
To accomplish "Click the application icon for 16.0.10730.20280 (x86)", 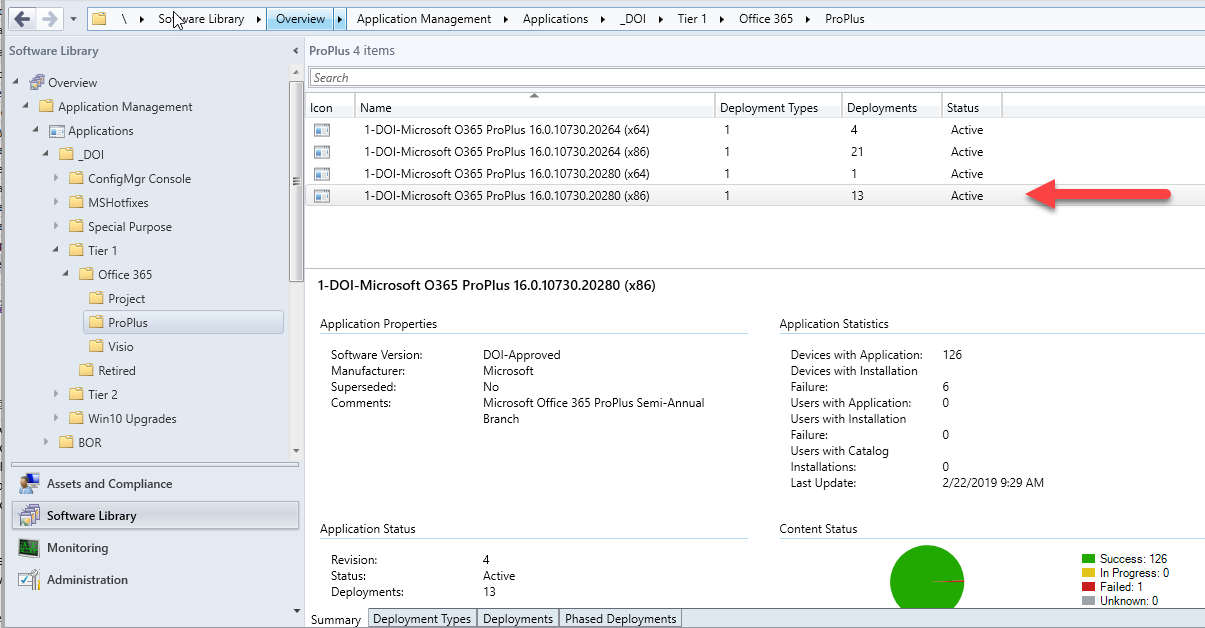I will (x=322, y=196).
